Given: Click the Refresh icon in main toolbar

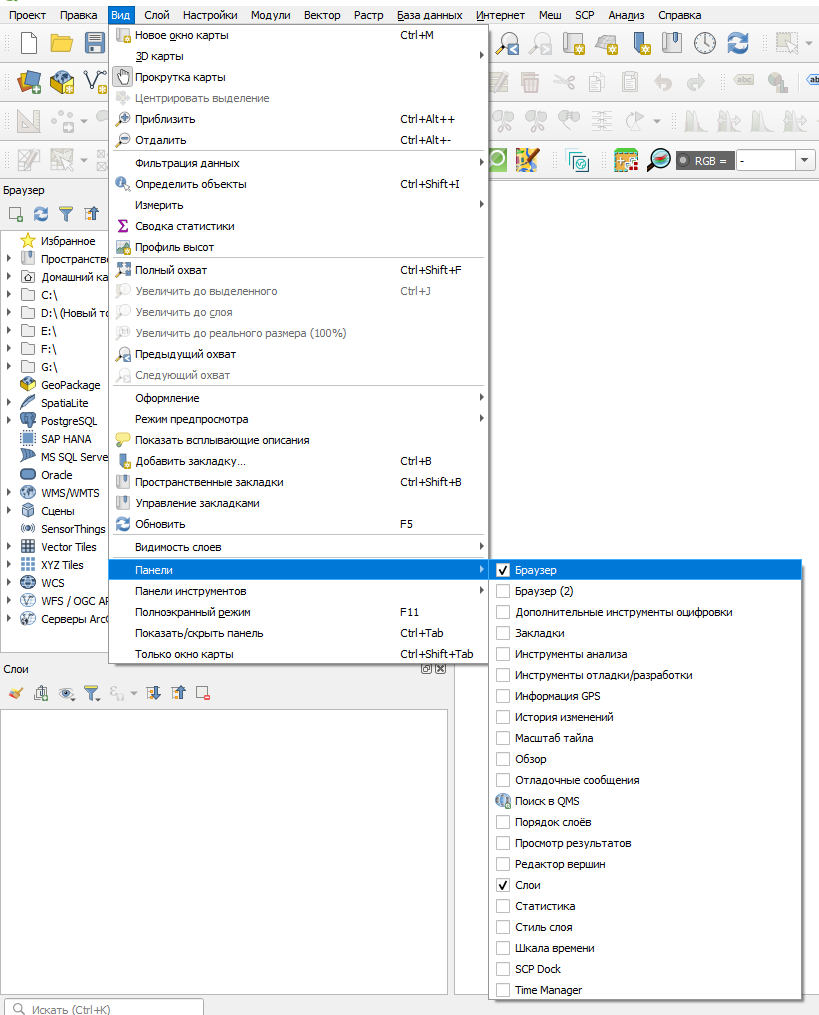Looking at the screenshot, I should coord(738,43).
